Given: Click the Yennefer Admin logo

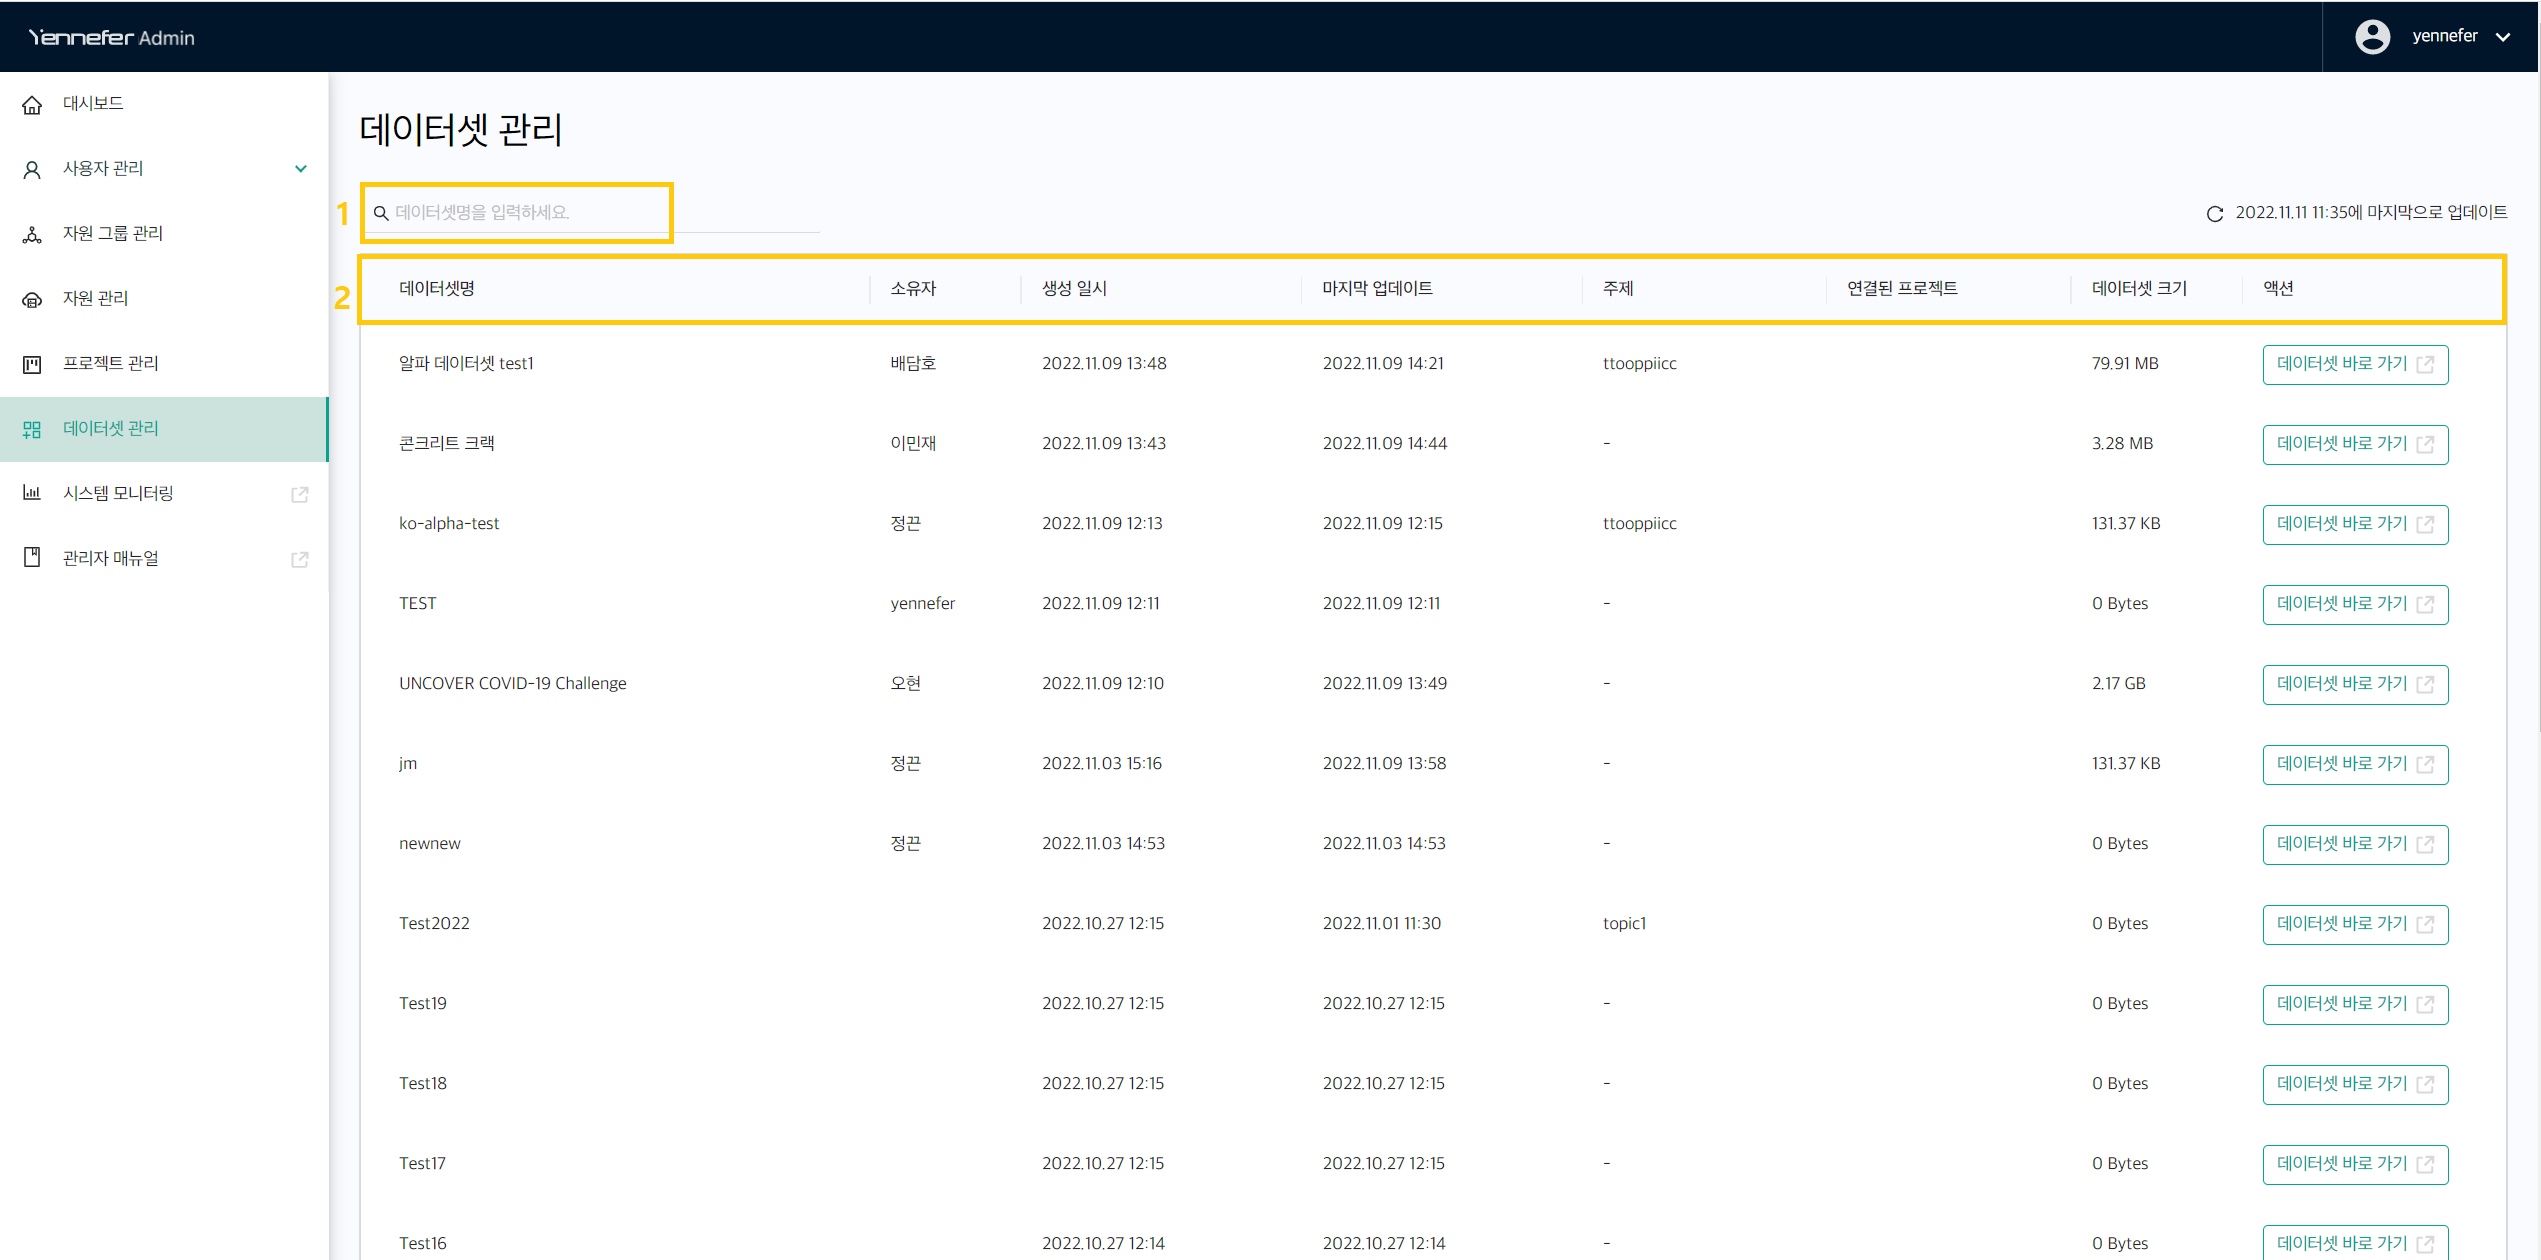Looking at the screenshot, I should coord(111,38).
